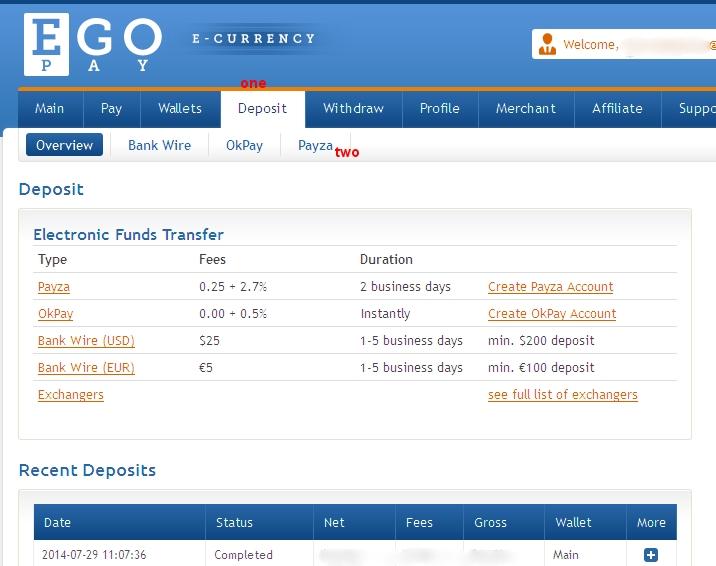716x566 pixels.
Task: Open the Profile tab
Action: (x=440, y=109)
